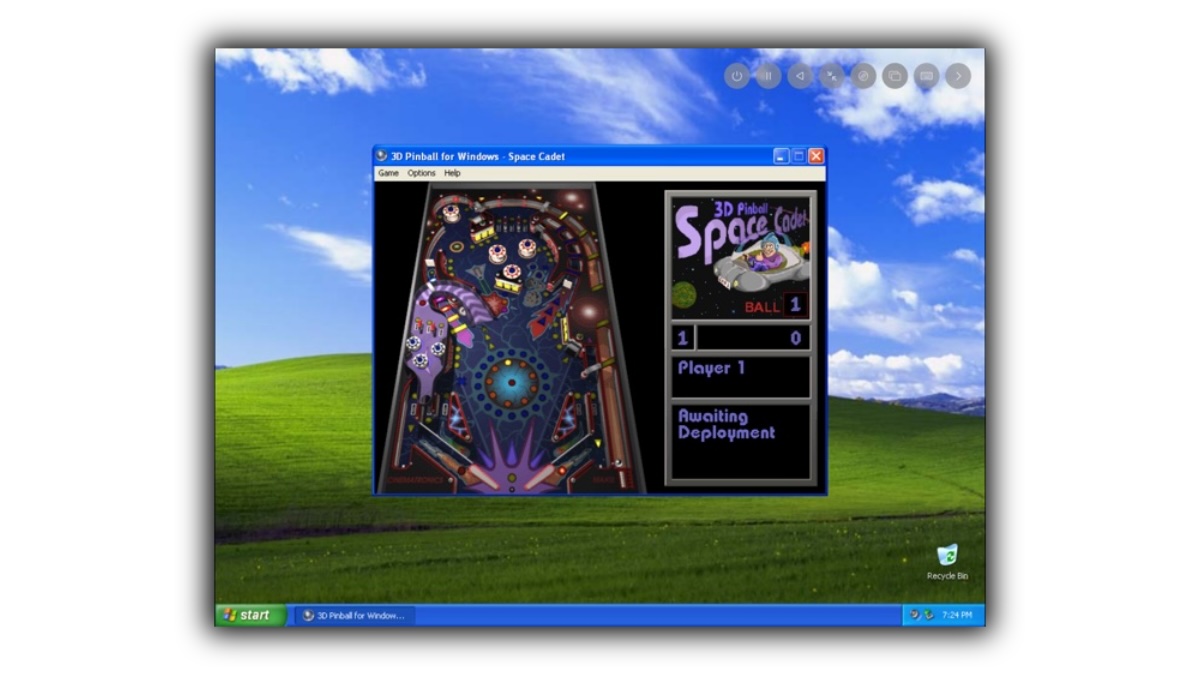The width and height of the screenshot is (1200, 675).
Task: Click the 'Awaiting Deployment' message
Action: [x=727, y=425]
